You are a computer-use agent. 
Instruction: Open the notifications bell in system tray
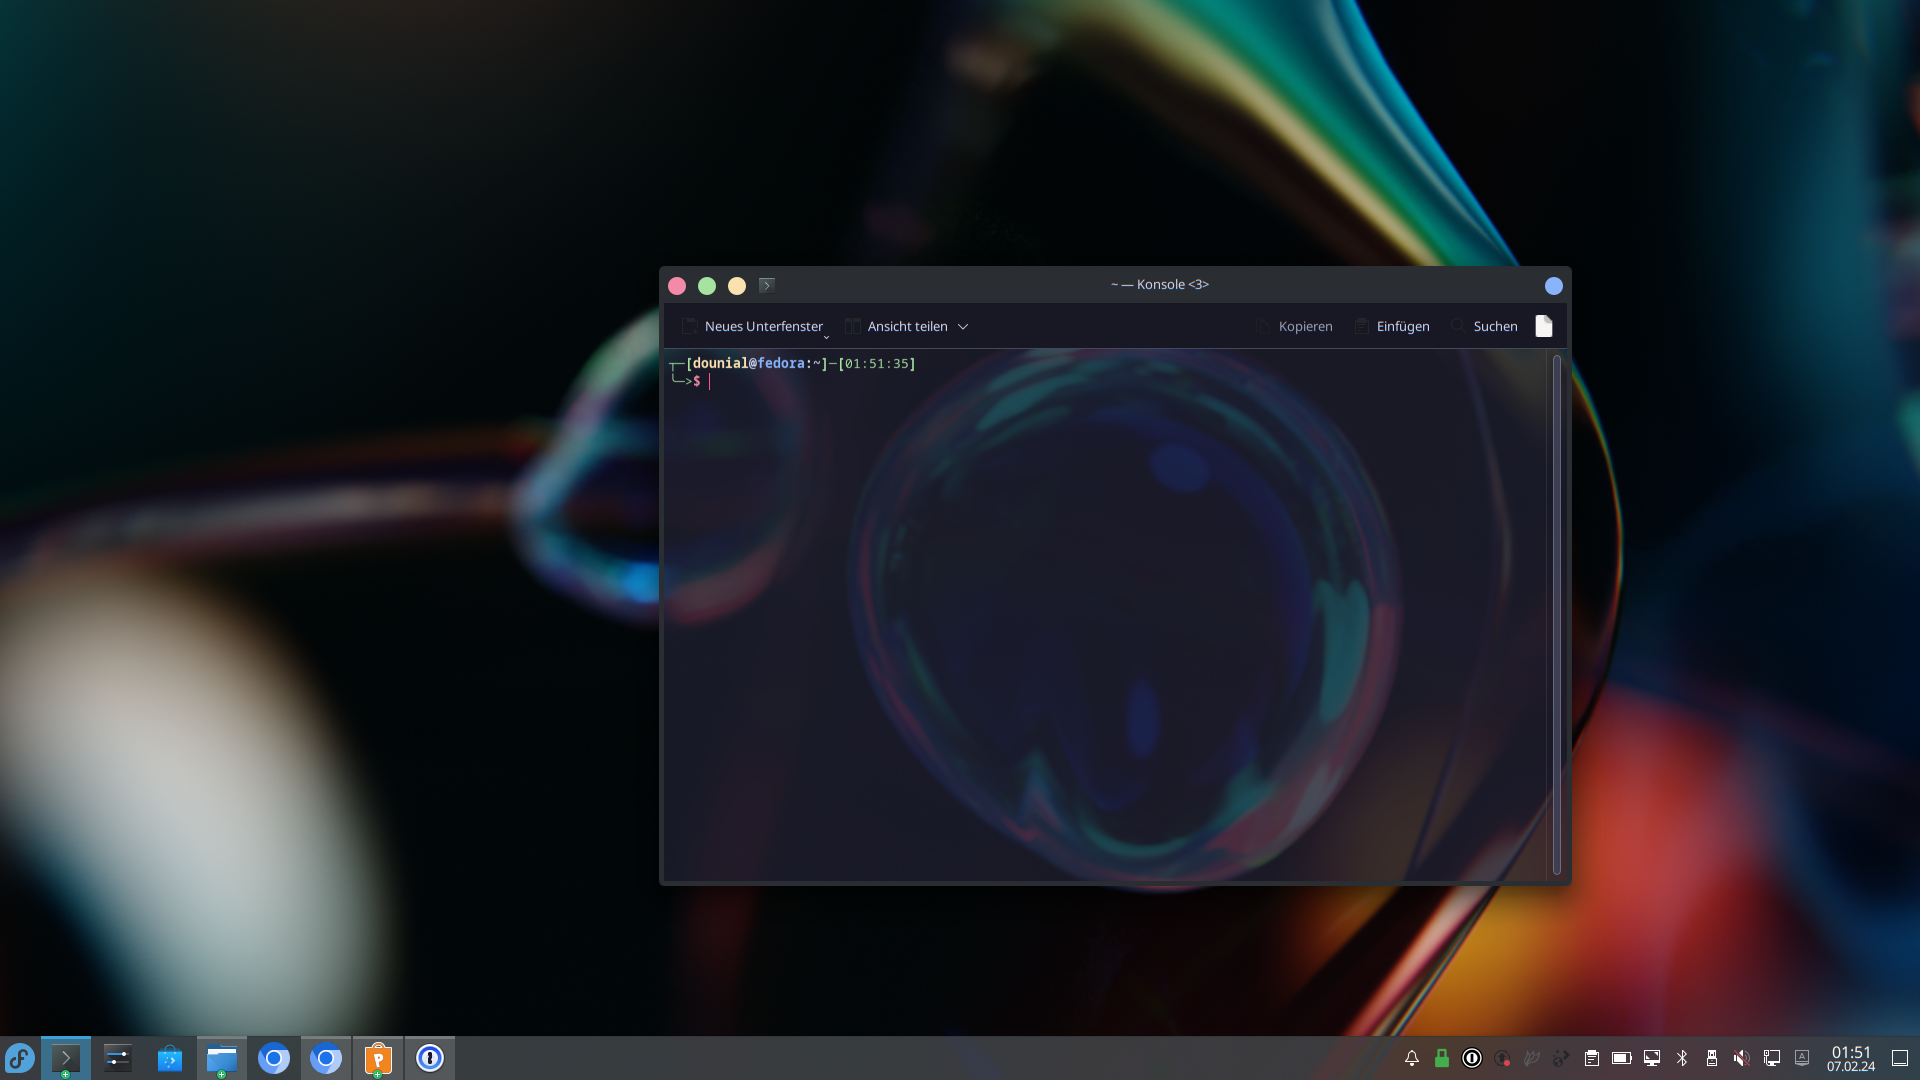1412,1058
